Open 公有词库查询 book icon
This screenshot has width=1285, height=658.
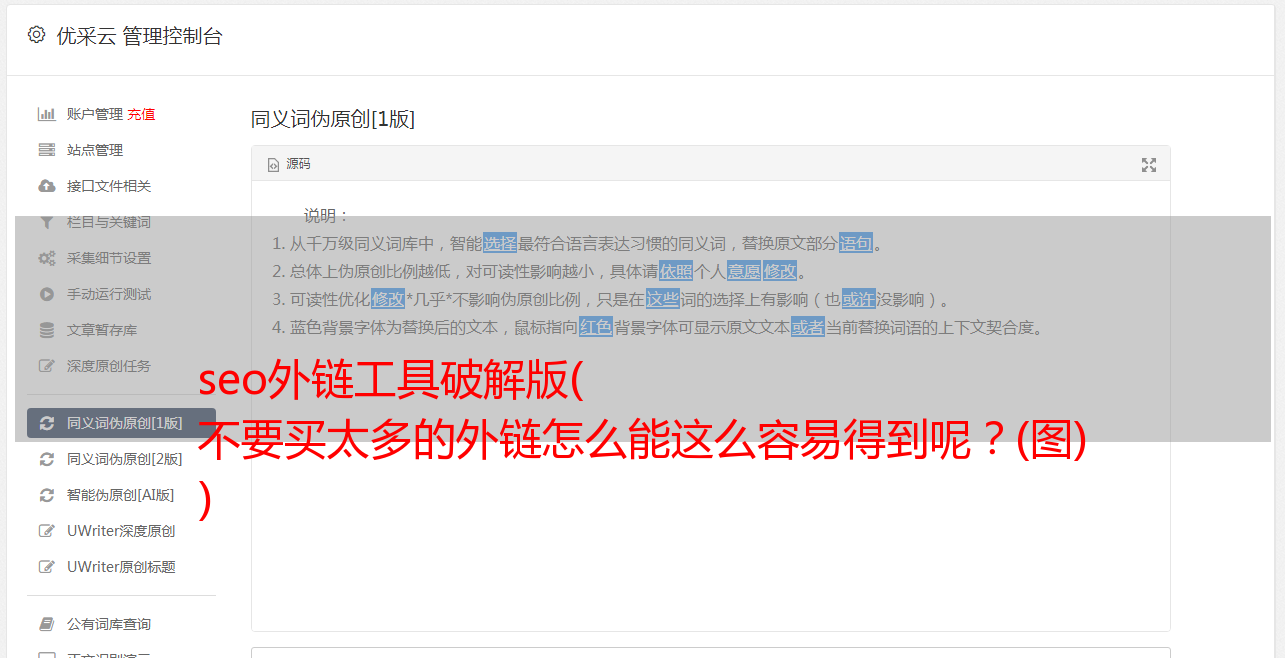(x=46, y=624)
